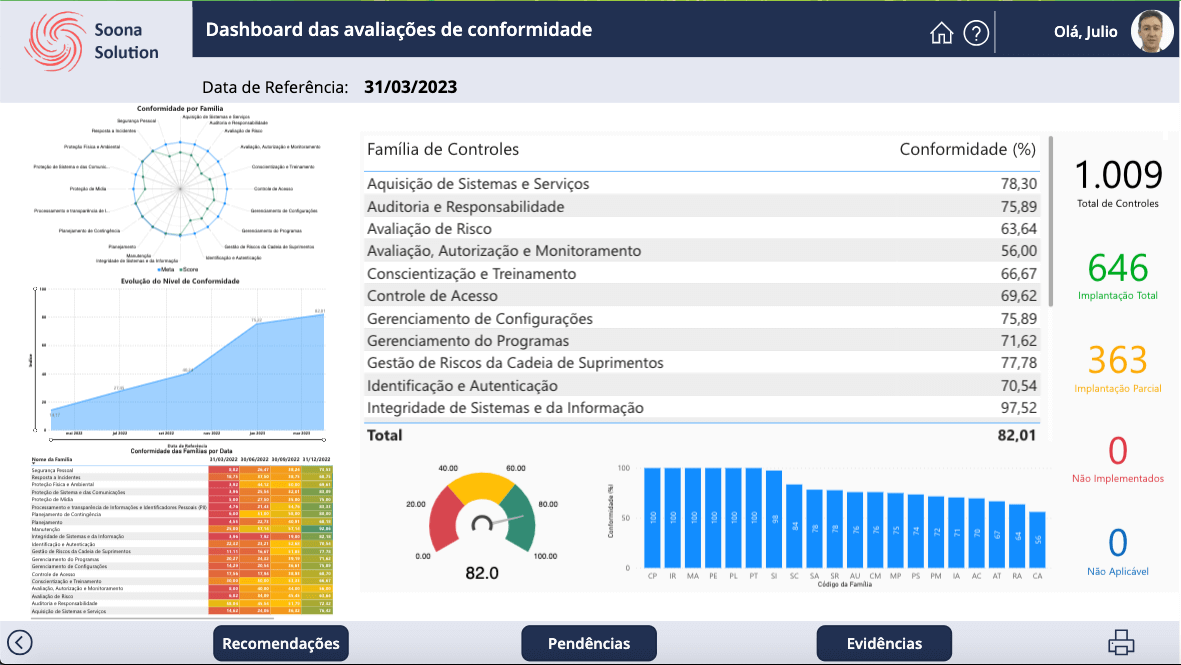Open the Evidências page
This screenshot has height=665, width=1181.
pyautogui.click(x=884, y=643)
